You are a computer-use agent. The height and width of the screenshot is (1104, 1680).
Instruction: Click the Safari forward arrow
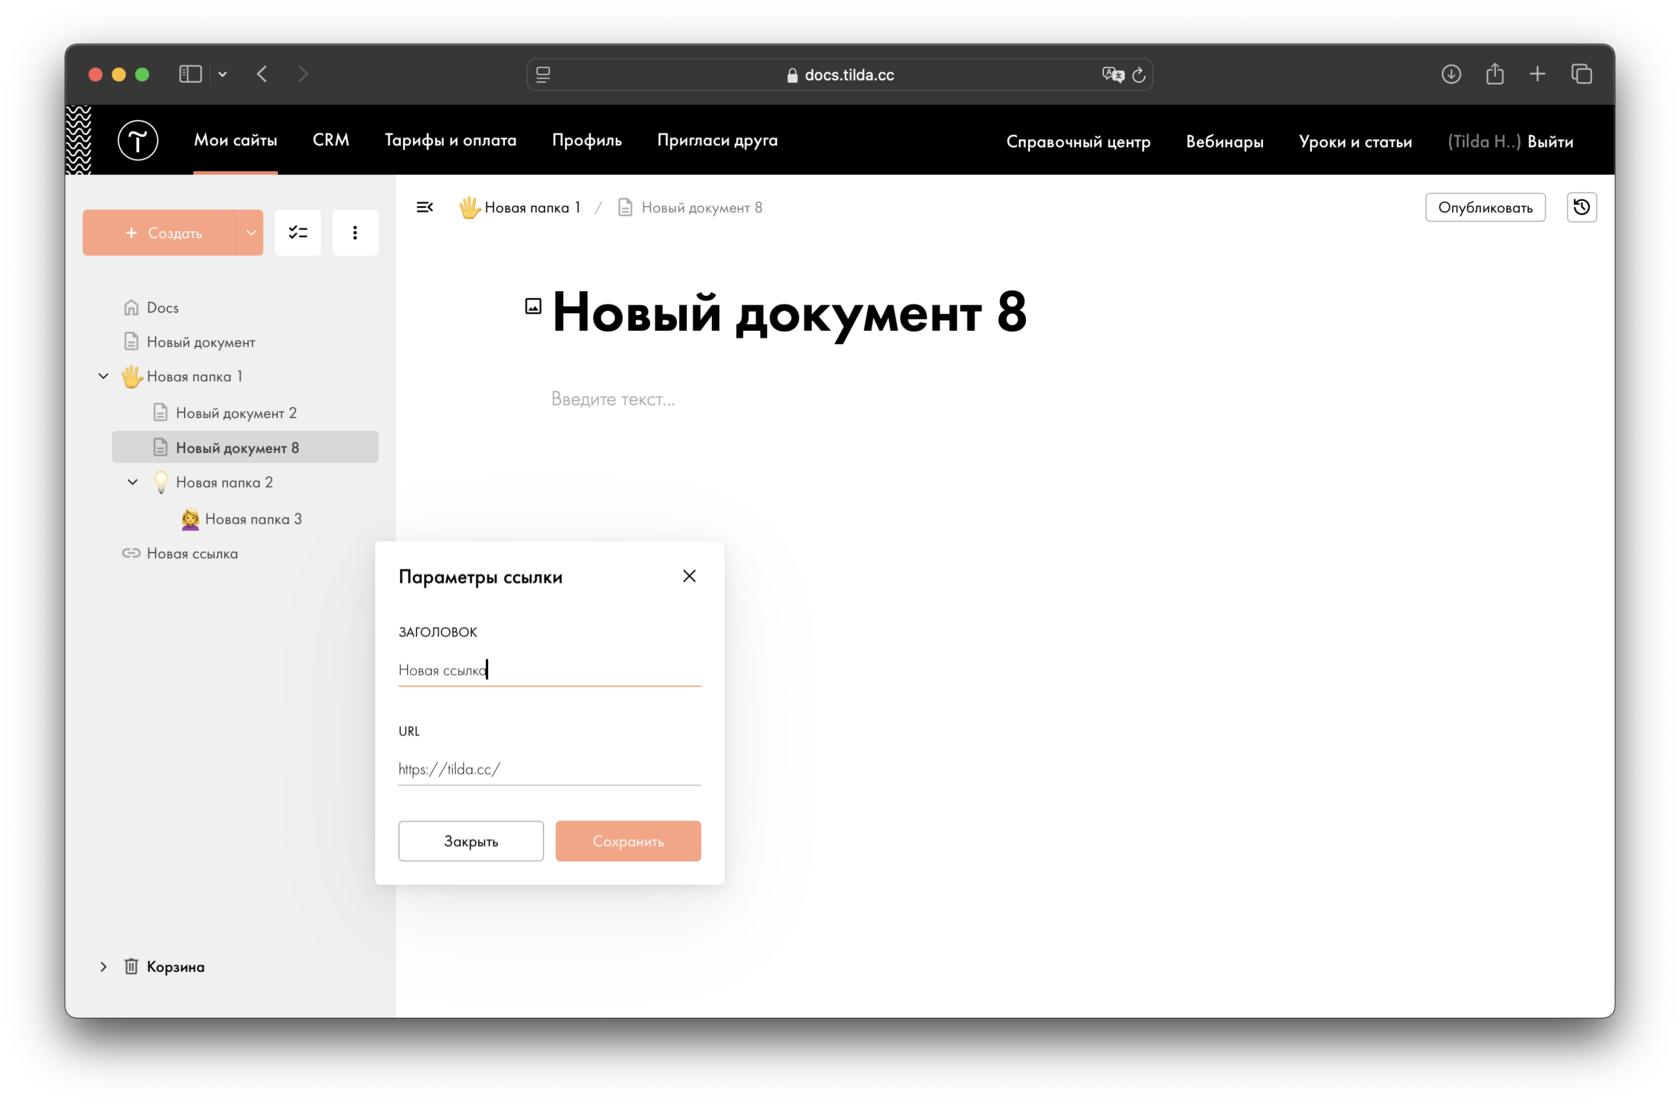click(x=303, y=74)
